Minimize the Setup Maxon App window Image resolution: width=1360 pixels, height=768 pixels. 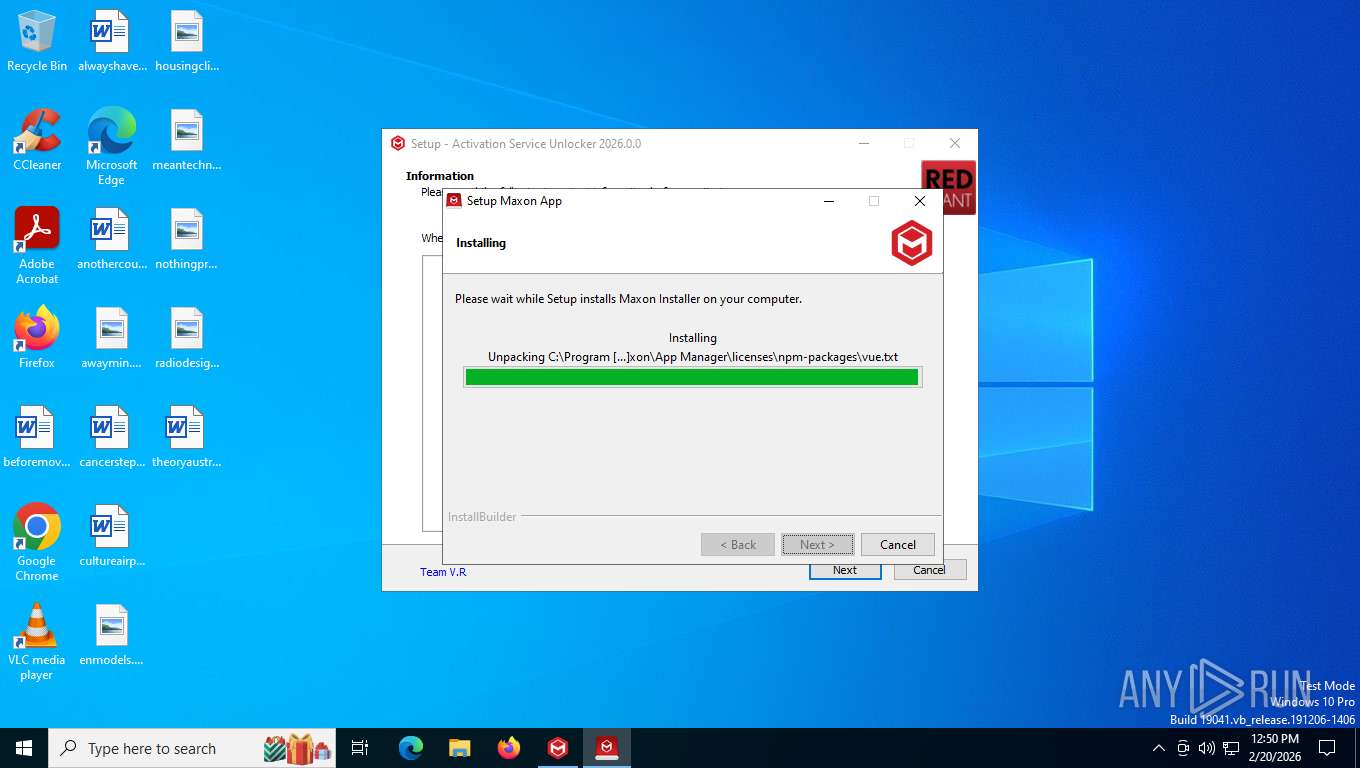(x=828, y=201)
